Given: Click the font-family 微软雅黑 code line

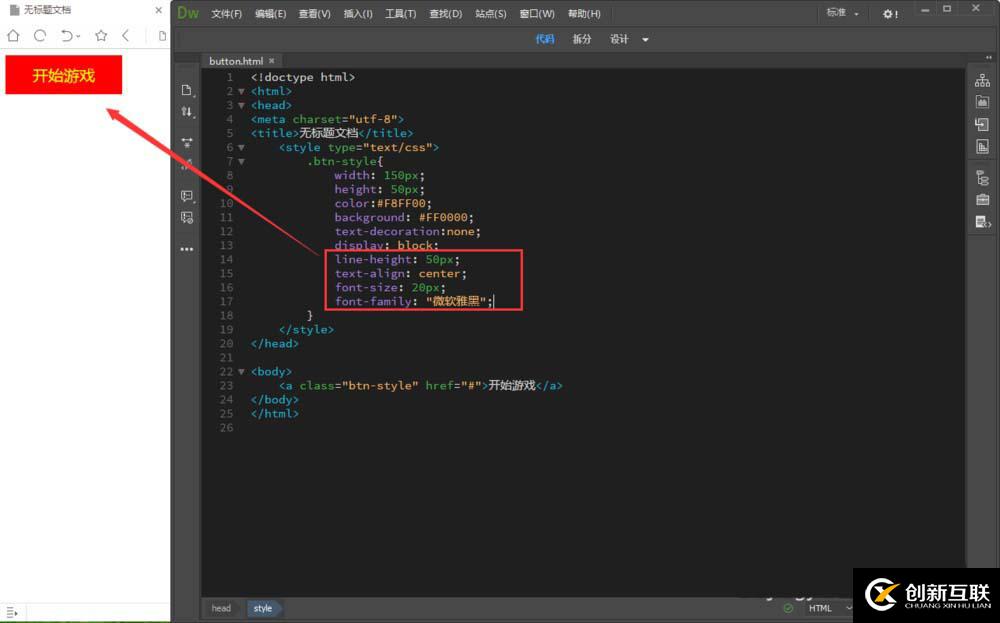Looking at the screenshot, I should 414,302.
